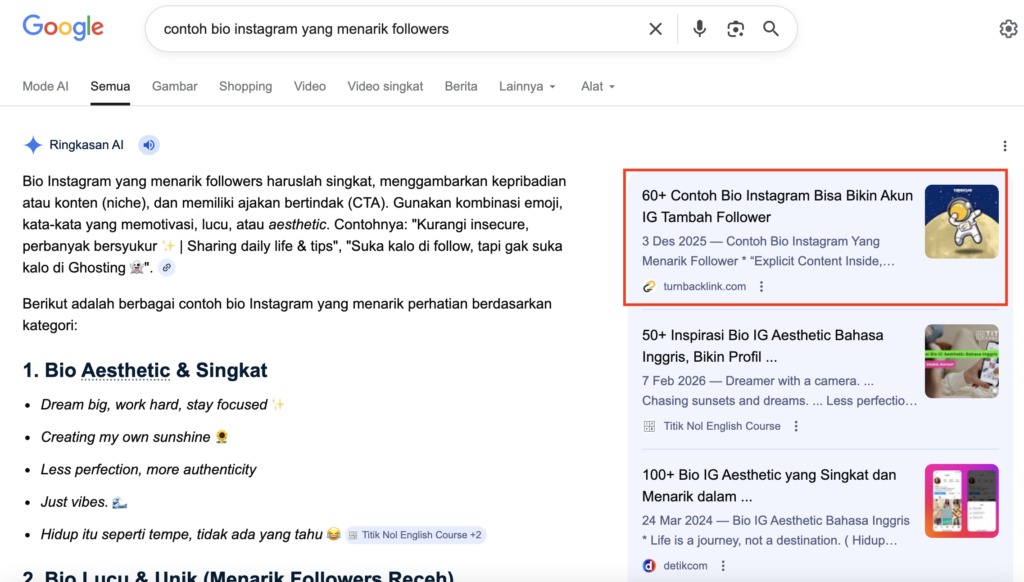Click '24 Mar 2024' snippet text
Screen dimensions: 1024x582
pyautogui.click(x=677, y=521)
